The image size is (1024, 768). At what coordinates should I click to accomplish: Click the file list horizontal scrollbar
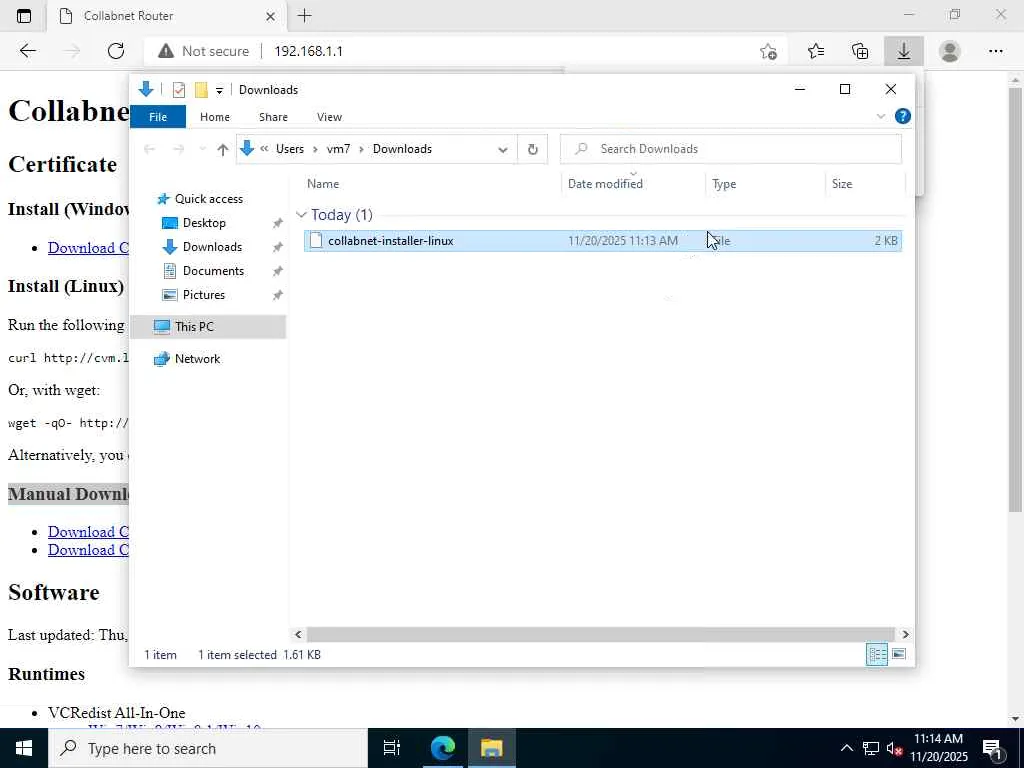[x=600, y=635]
